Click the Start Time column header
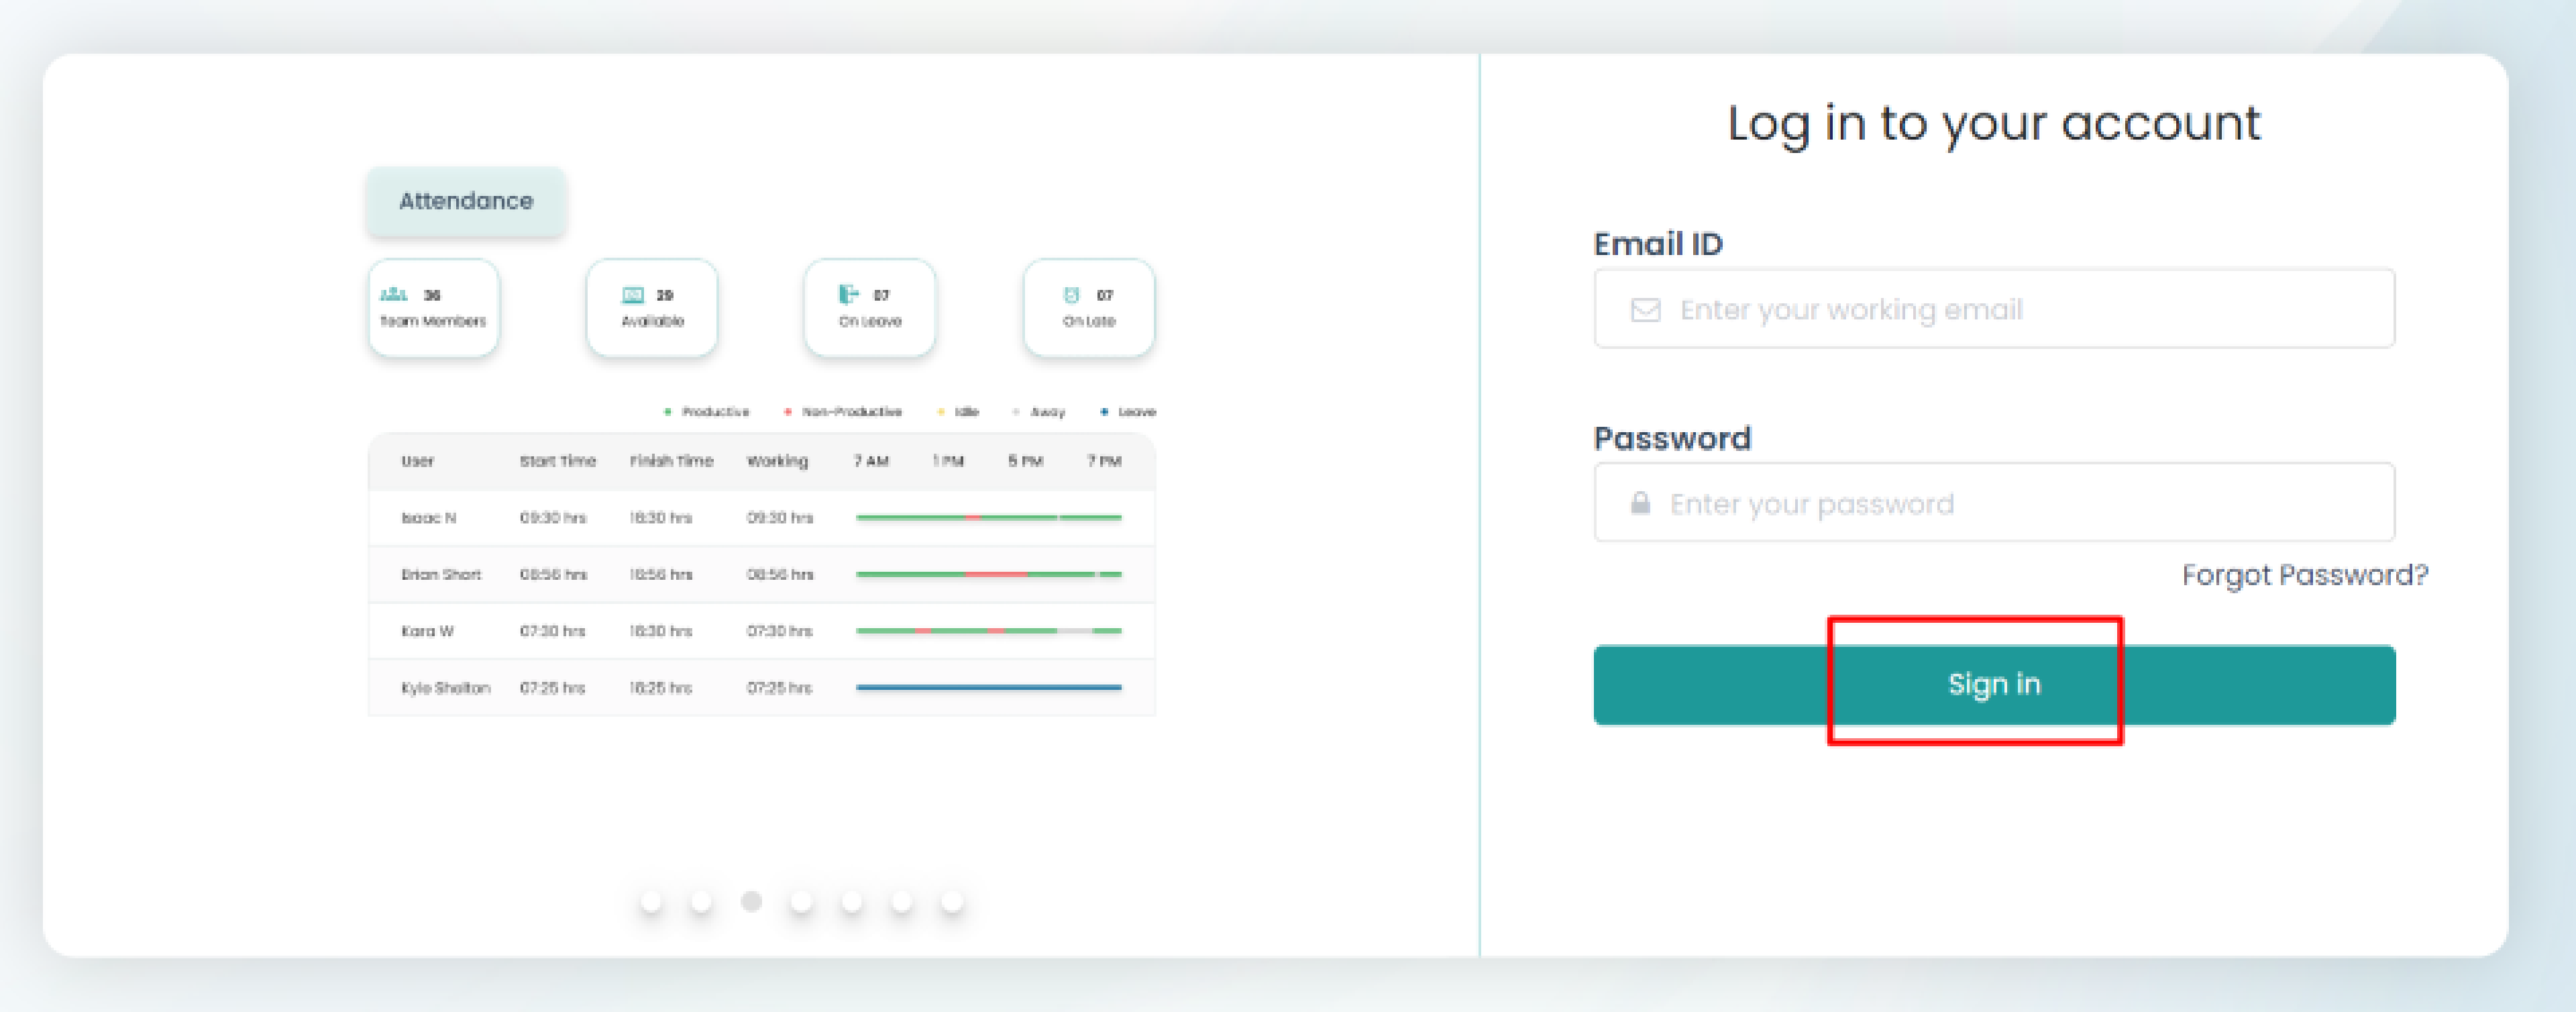Viewport: 2576px width, 1012px height. tap(557, 461)
